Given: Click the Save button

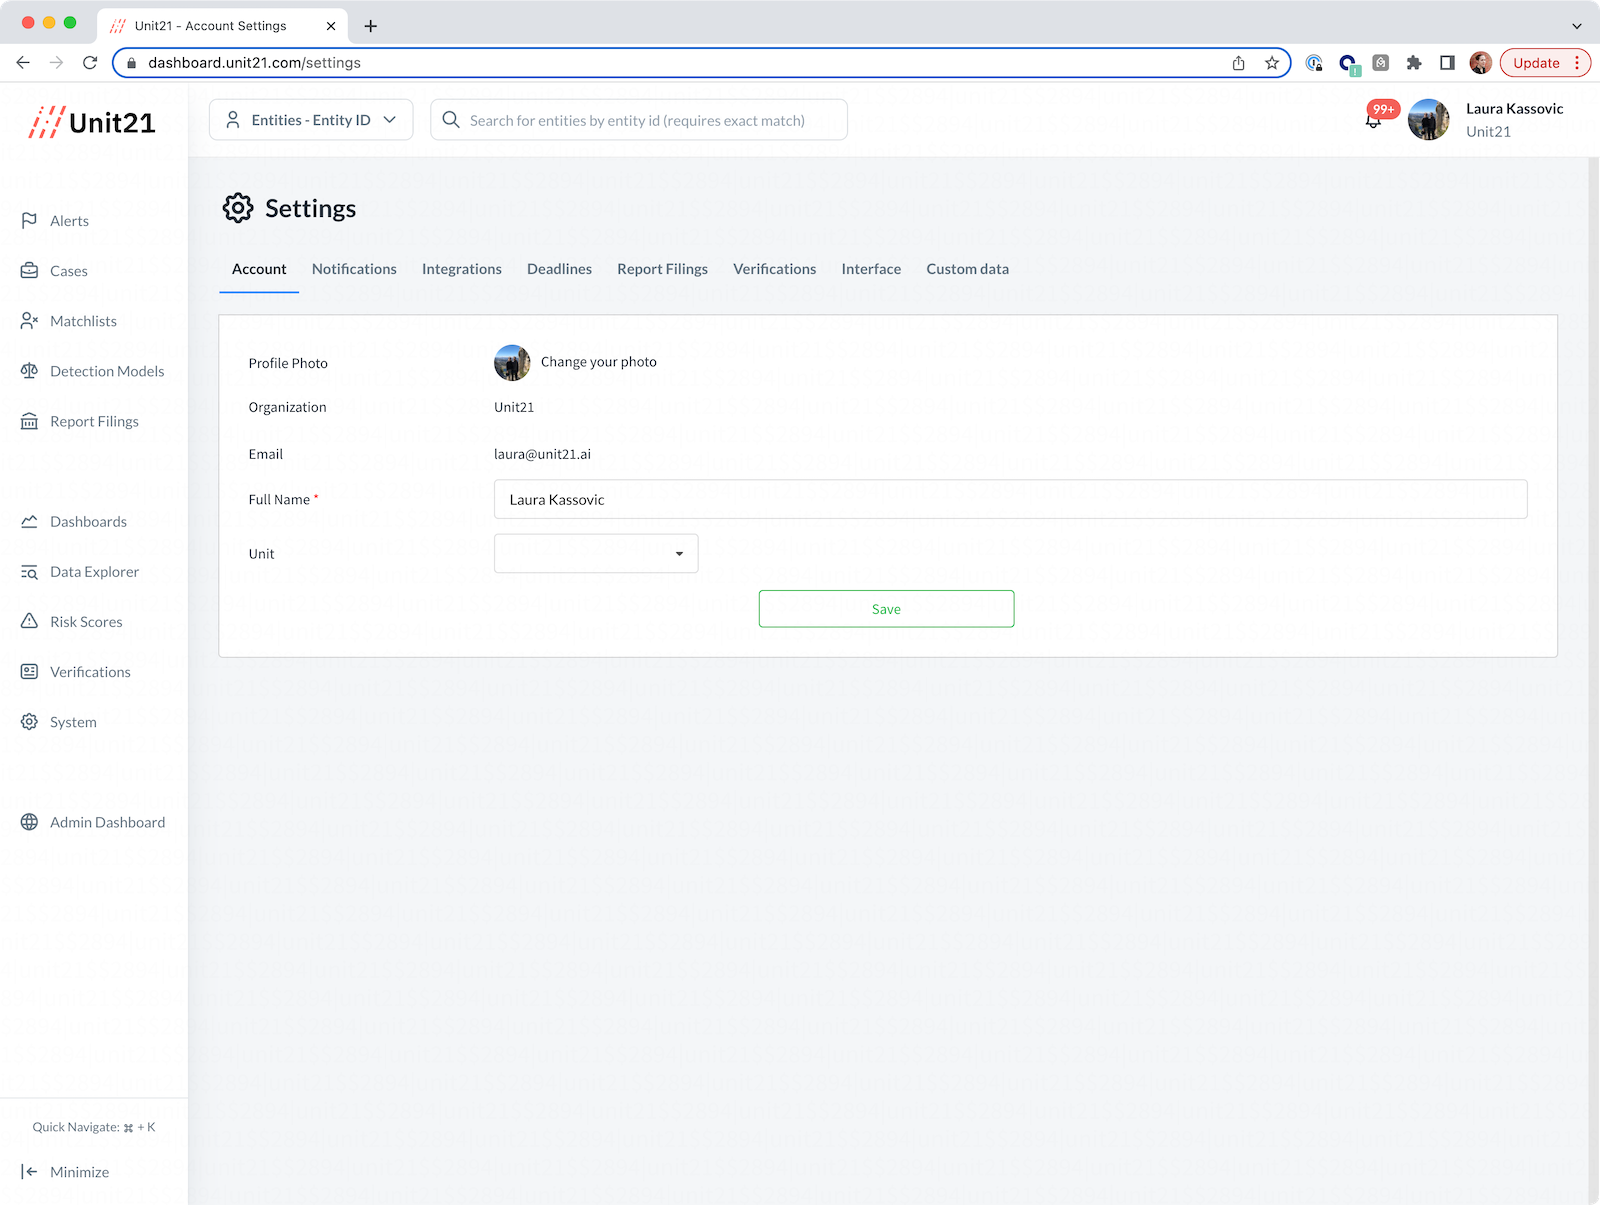Looking at the screenshot, I should (x=886, y=609).
